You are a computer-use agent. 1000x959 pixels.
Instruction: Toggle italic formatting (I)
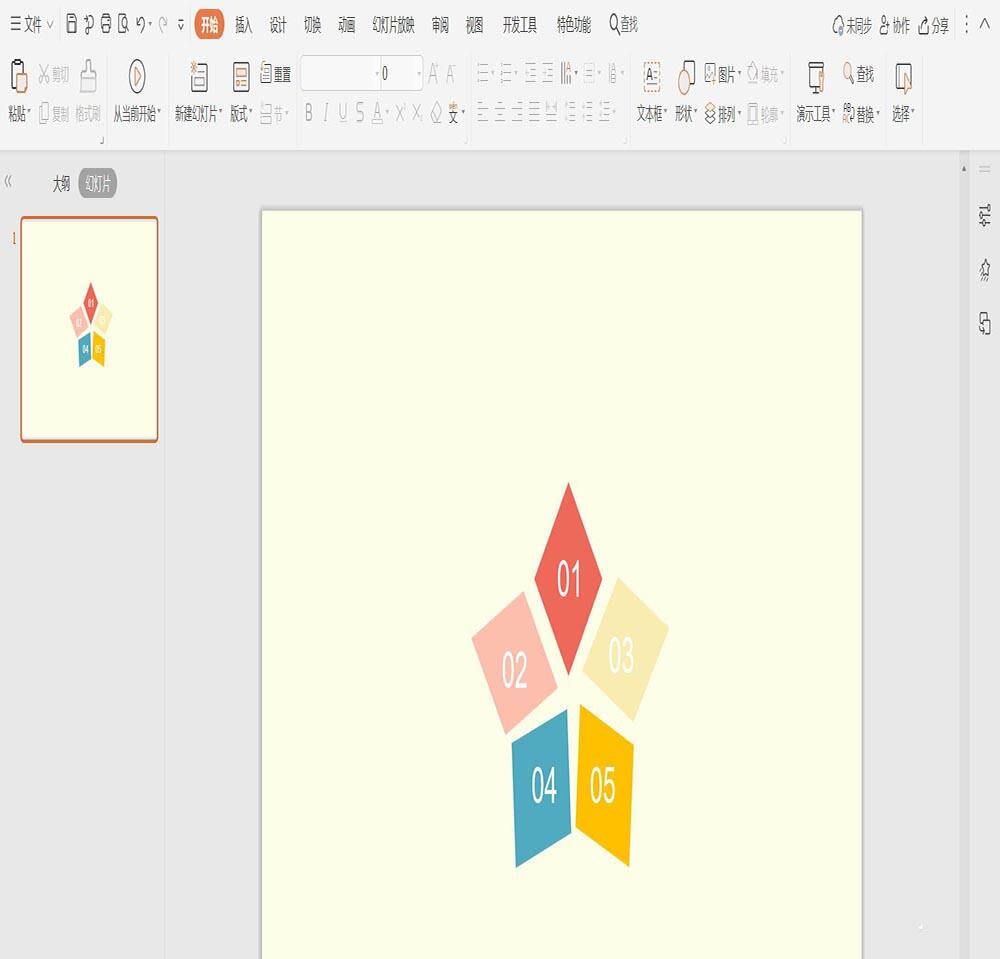(x=326, y=114)
